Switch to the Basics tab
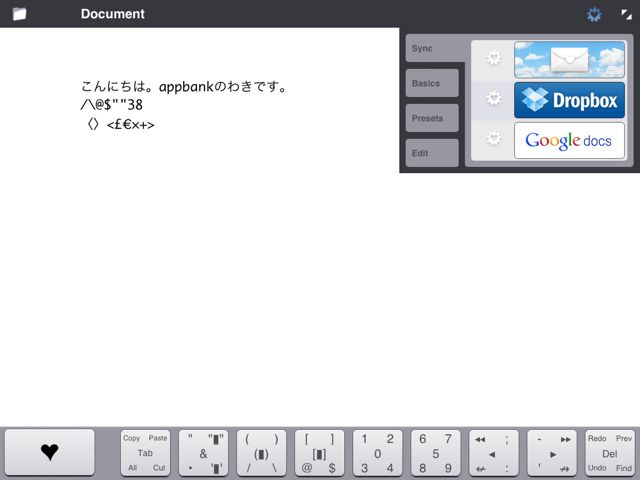This screenshot has height=480, width=640. (x=432, y=83)
